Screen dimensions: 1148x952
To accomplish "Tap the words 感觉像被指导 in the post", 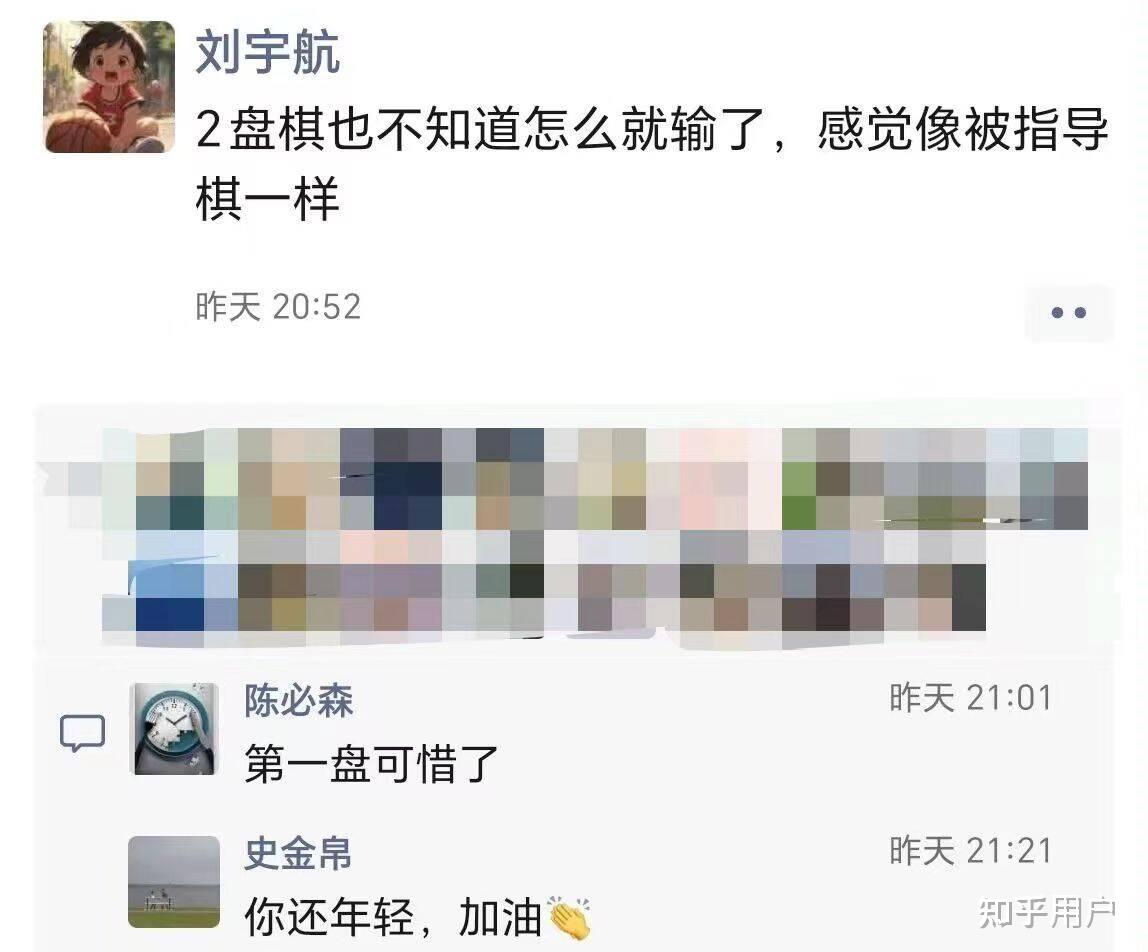I will 963,130.
